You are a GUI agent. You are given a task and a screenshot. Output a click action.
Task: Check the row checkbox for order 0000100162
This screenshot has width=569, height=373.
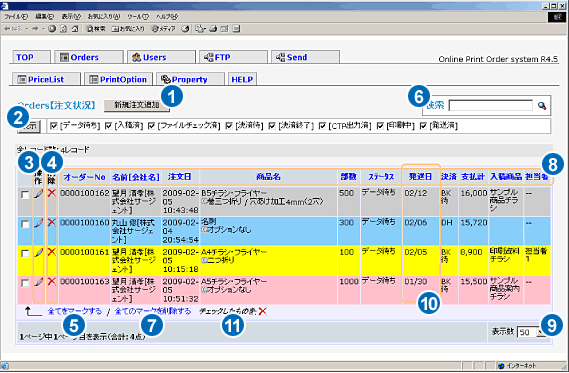coord(25,195)
